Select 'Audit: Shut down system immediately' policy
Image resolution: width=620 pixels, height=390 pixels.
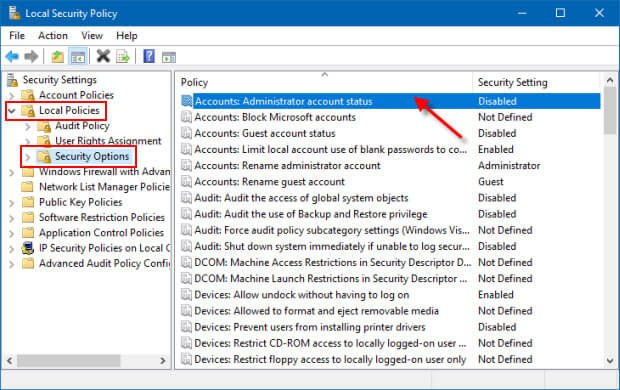coord(332,246)
